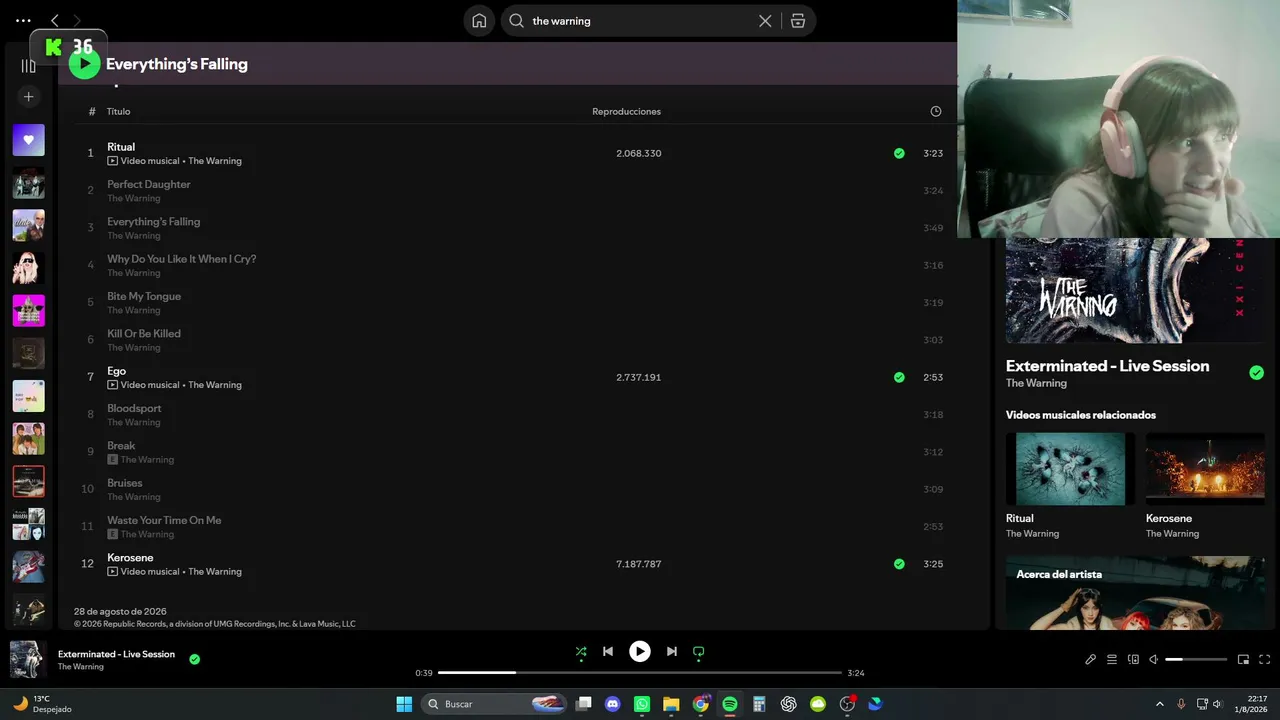Sort by the Reproducciones column header
Viewport: 1280px width, 720px height.
(626, 111)
